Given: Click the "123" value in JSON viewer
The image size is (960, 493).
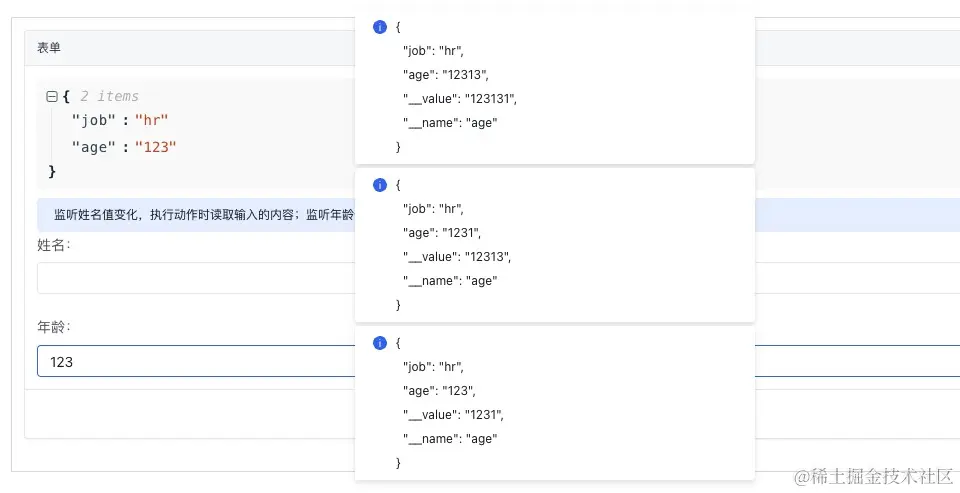Looking at the screenshot, I should coord(156,147).
